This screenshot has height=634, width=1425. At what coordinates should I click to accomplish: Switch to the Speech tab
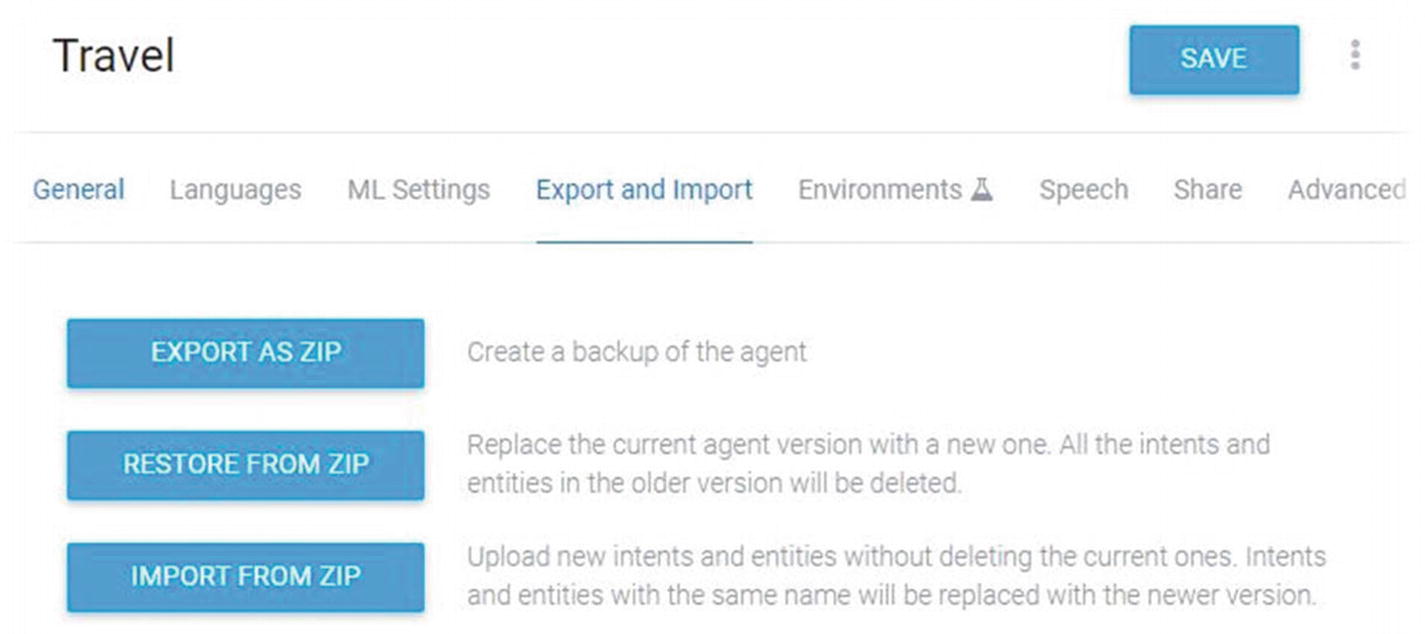pos(1083,189)
